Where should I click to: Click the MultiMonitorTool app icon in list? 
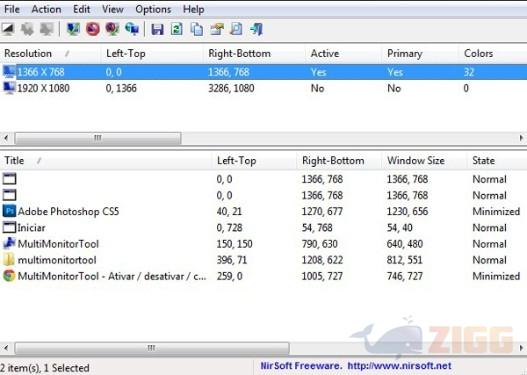coord(9,244)
